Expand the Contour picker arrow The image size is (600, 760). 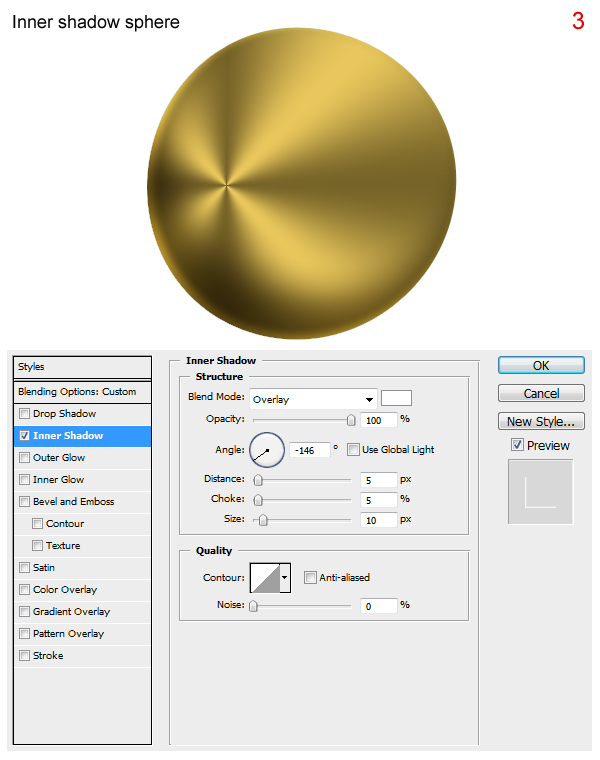285,577
